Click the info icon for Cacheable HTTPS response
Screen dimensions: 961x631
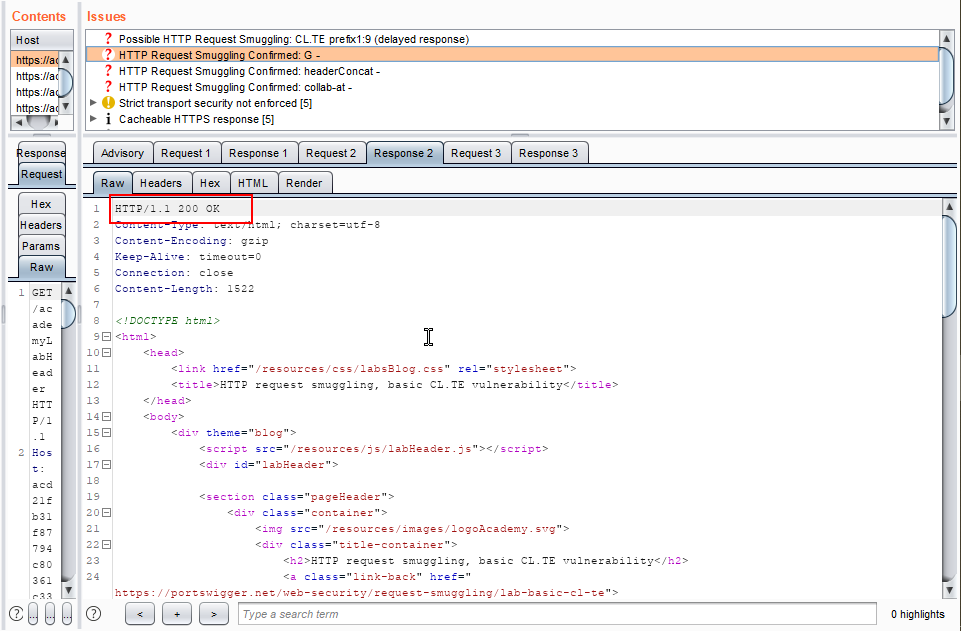108,119
